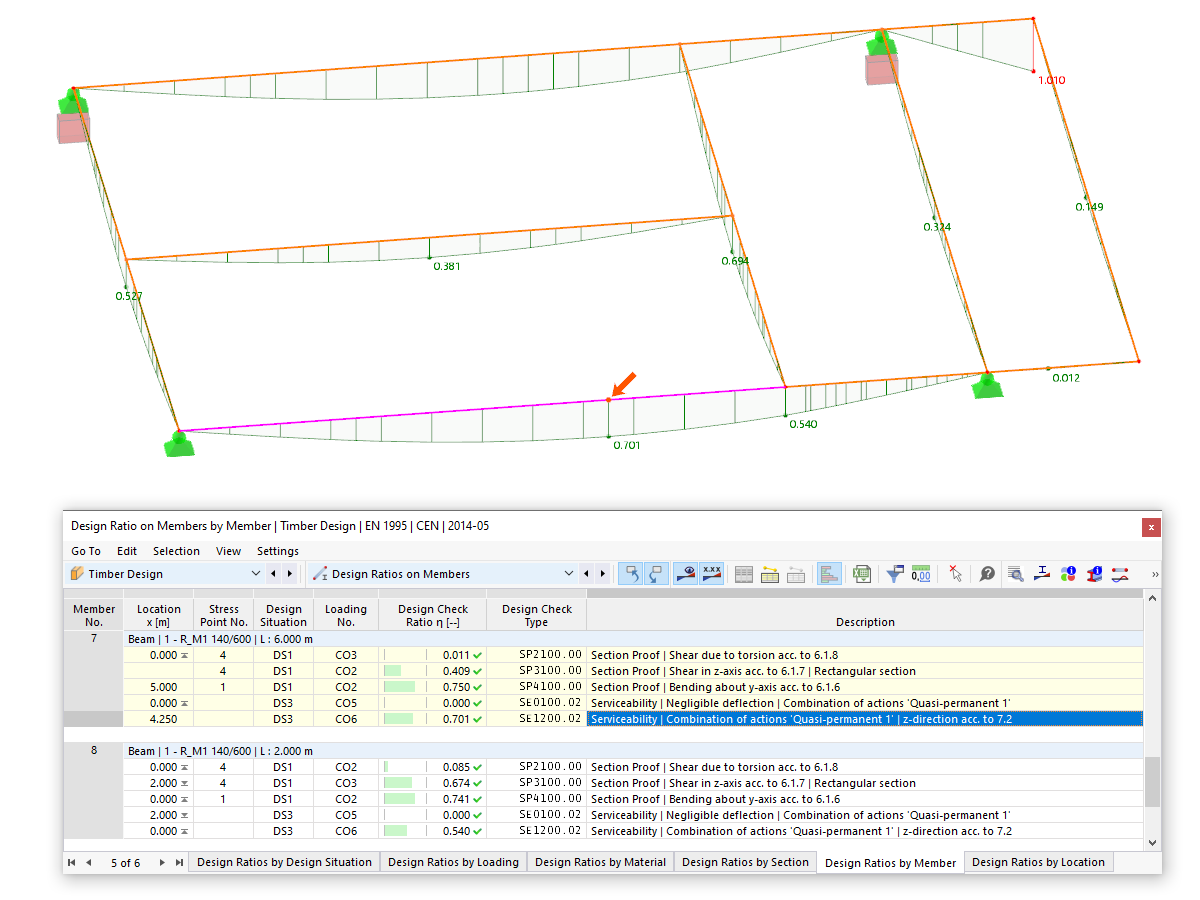The width and height of the screenshot is (1200, 900).
Task: Click the blue info section icon
Action: pos(1094,573)
